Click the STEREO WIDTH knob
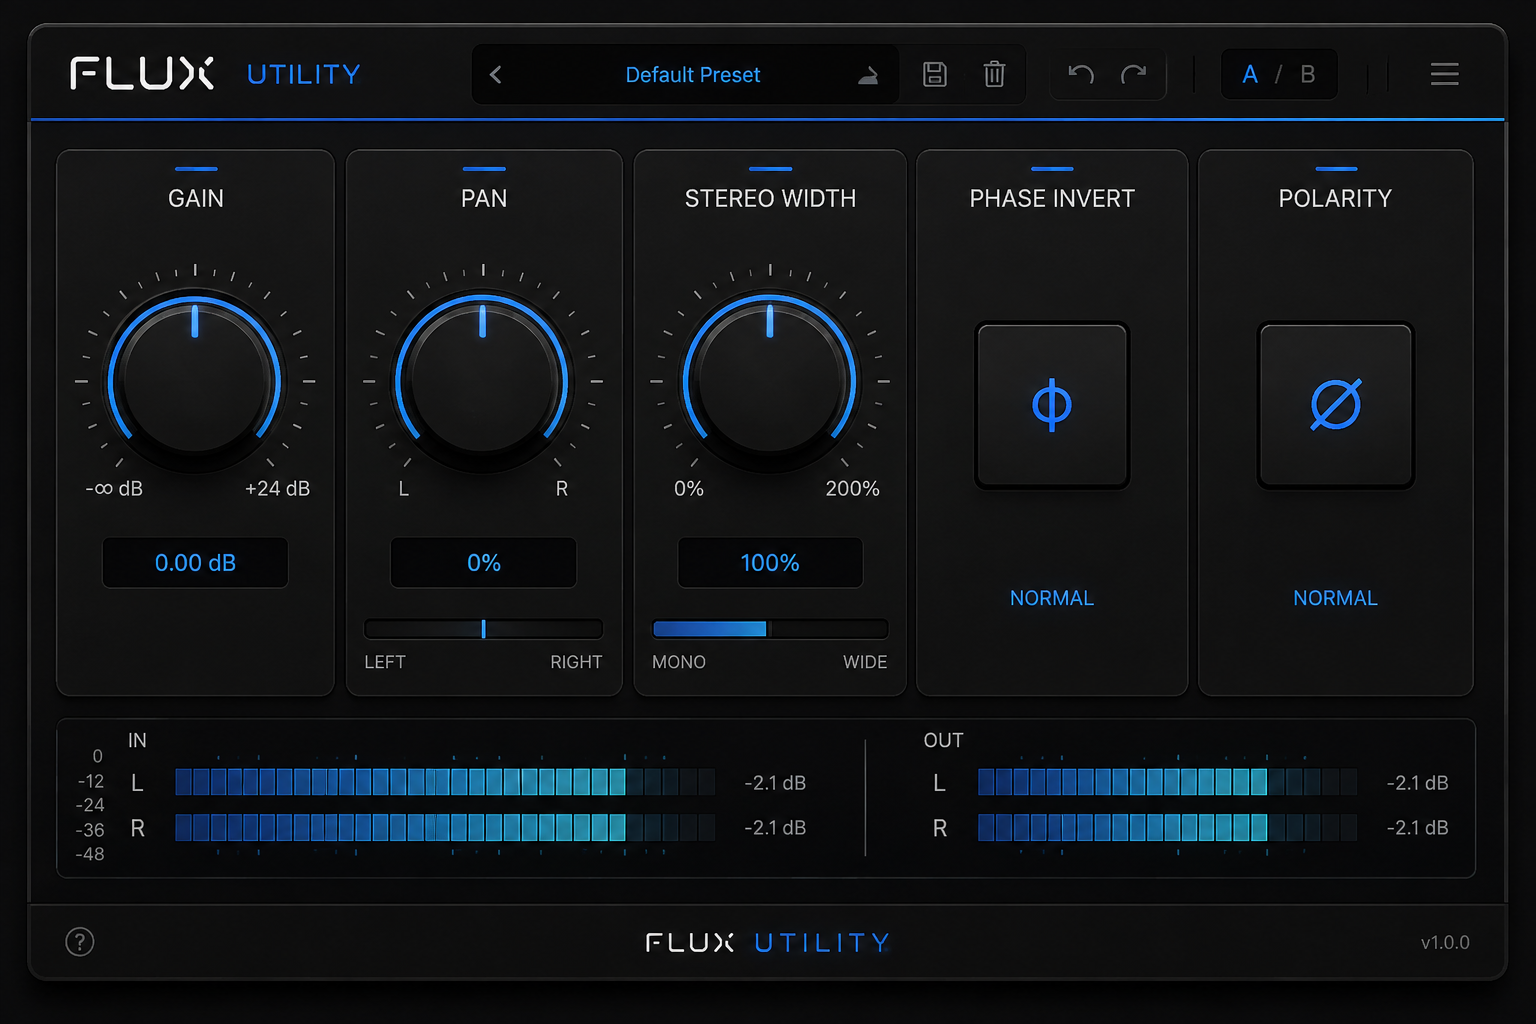This screenshot has height=1024, width=1536. (x=770, y=381)
